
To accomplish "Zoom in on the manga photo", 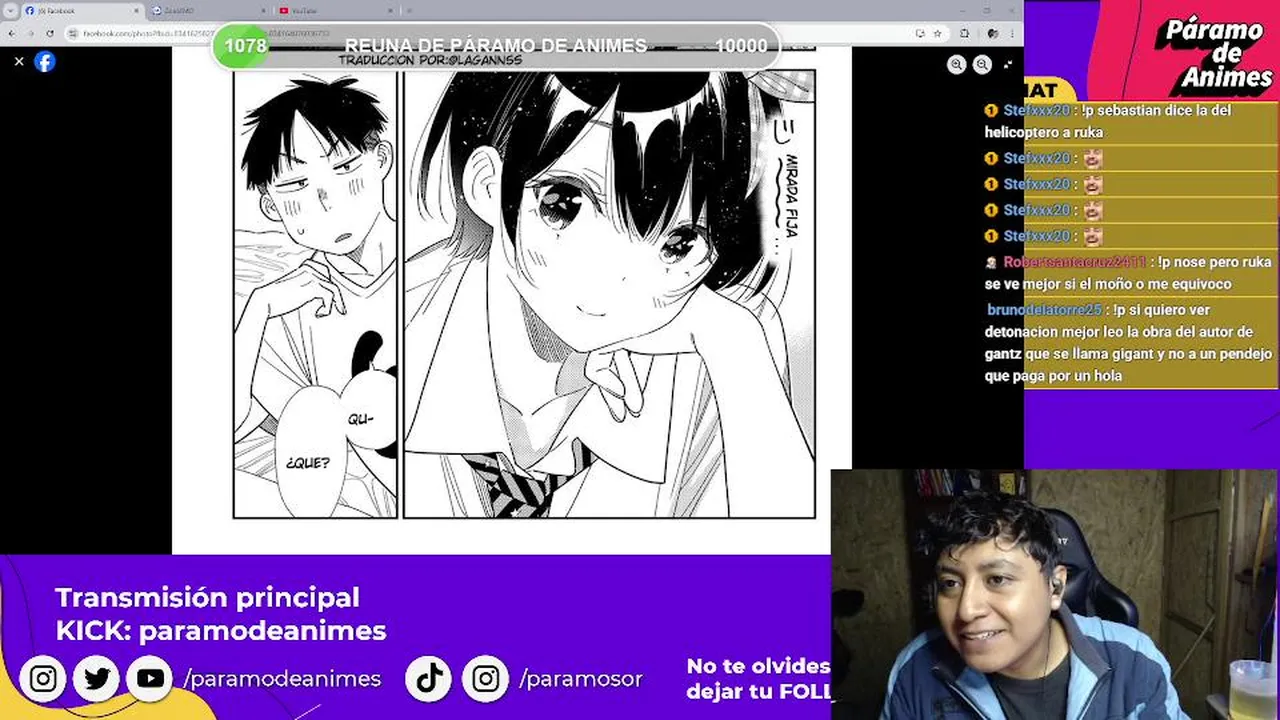I will (x=957, y=64).
